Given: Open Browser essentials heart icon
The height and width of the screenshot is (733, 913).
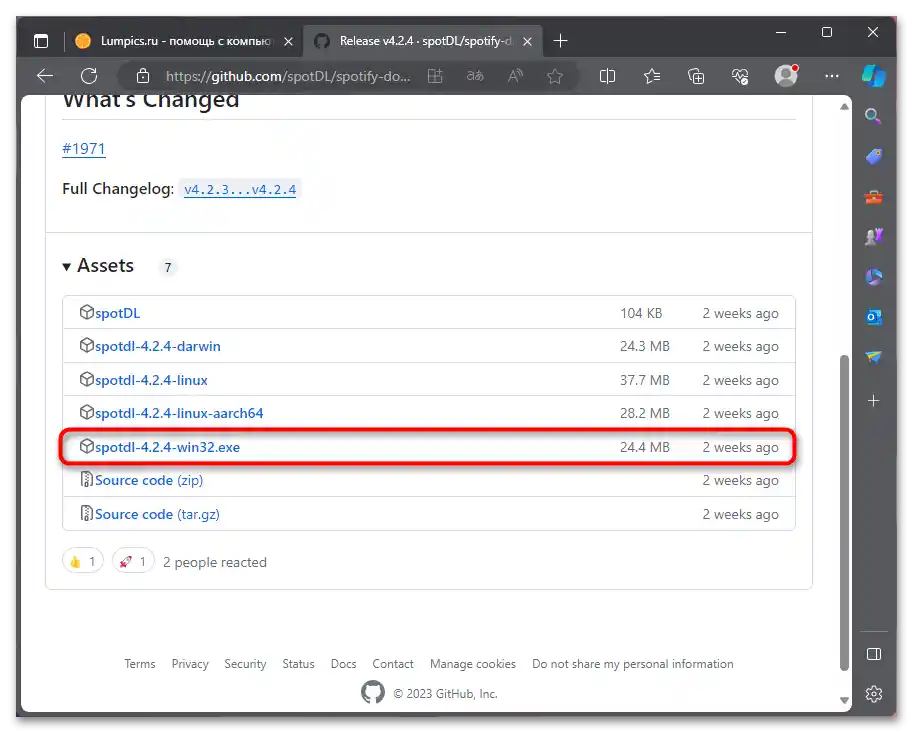Looking at the screenshot, I should coord(740,76).
